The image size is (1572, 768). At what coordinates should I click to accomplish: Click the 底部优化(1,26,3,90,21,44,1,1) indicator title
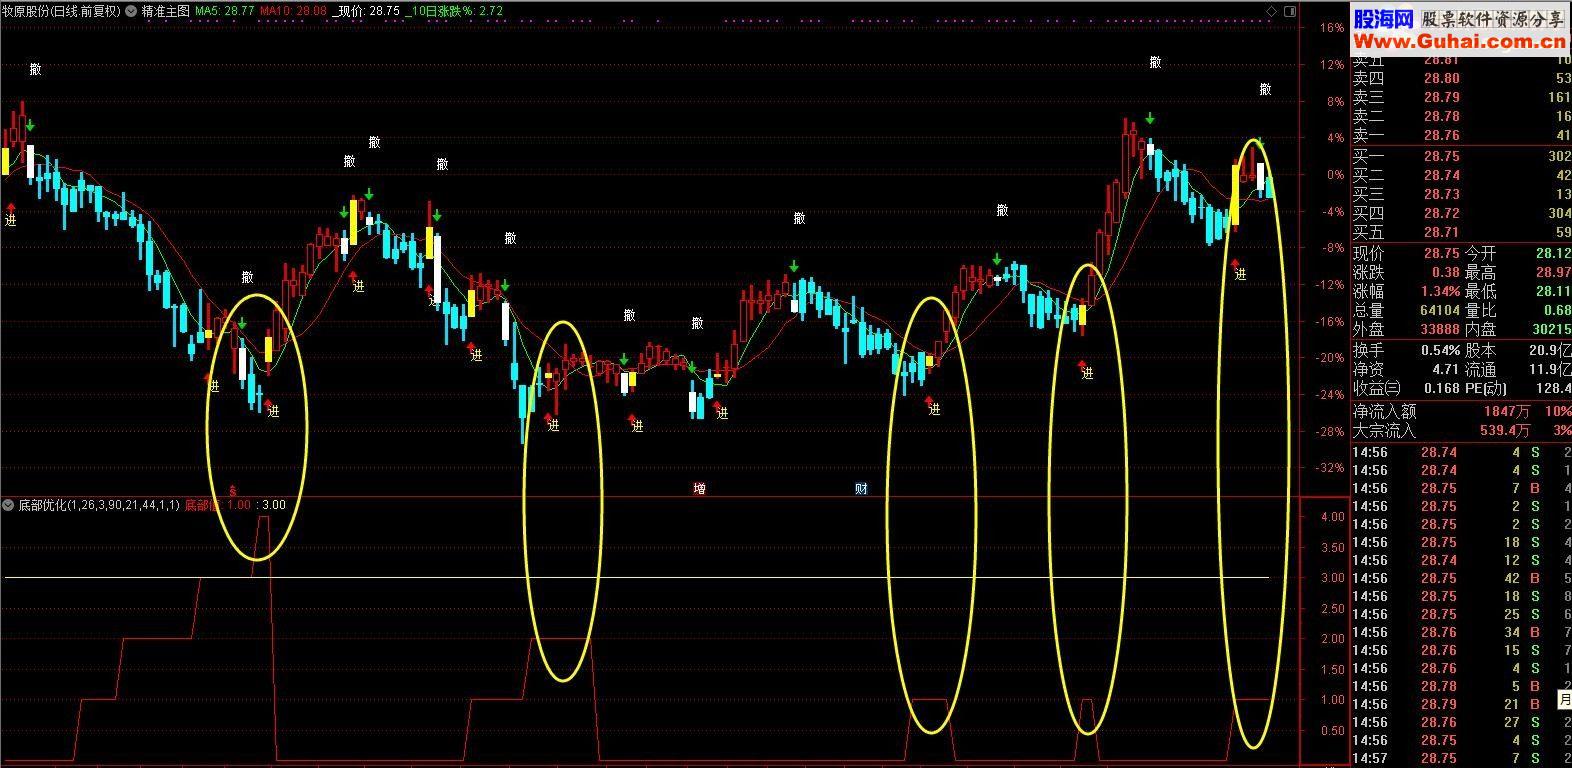(x=99, y=505)
